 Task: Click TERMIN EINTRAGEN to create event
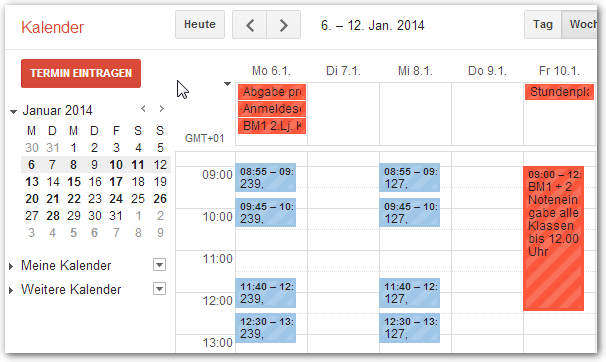[81, 73]
